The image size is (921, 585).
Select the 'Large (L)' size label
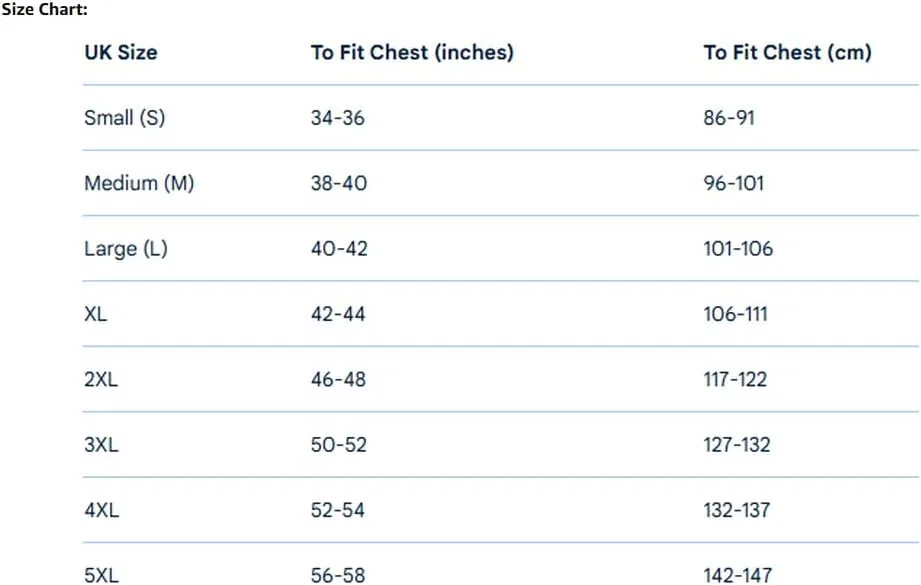(126, 249)
